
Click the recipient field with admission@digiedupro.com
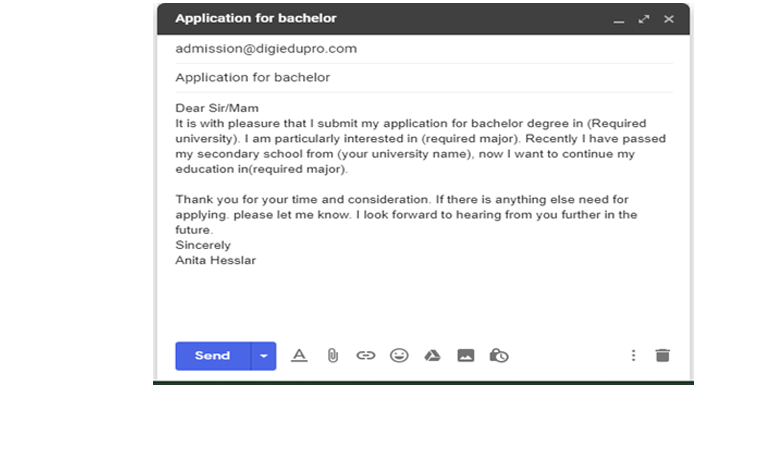266,49
